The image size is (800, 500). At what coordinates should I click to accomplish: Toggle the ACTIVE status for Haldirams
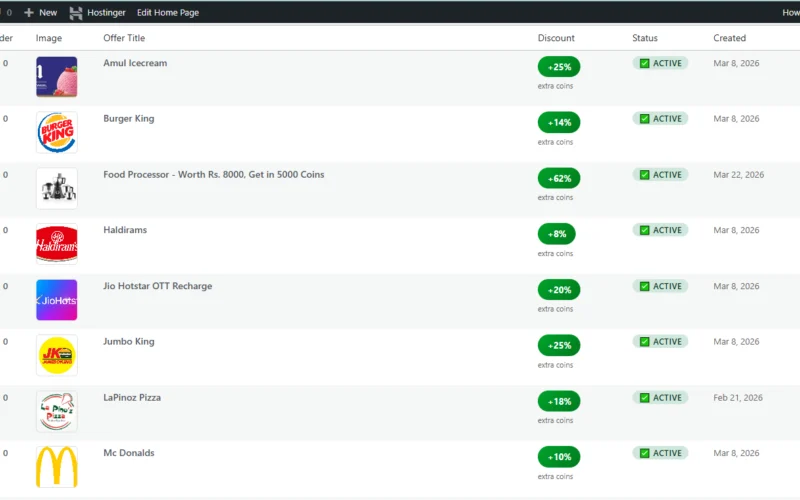[660, 230]
